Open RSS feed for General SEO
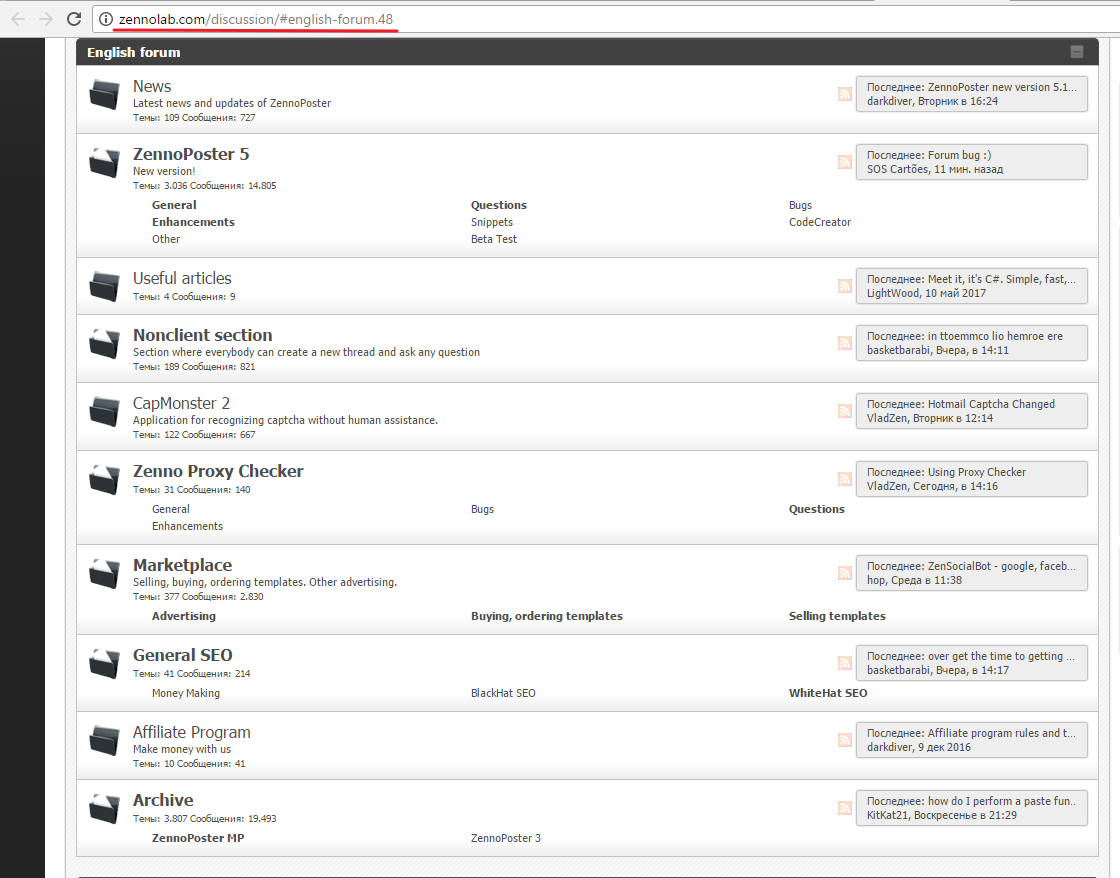 tap(844, 663)
